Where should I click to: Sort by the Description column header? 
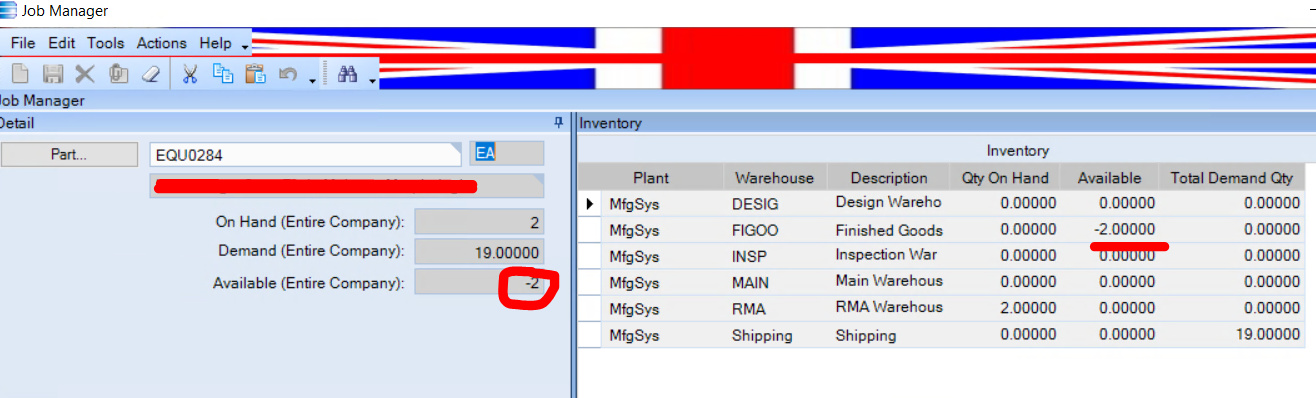[x=889, y=178]
